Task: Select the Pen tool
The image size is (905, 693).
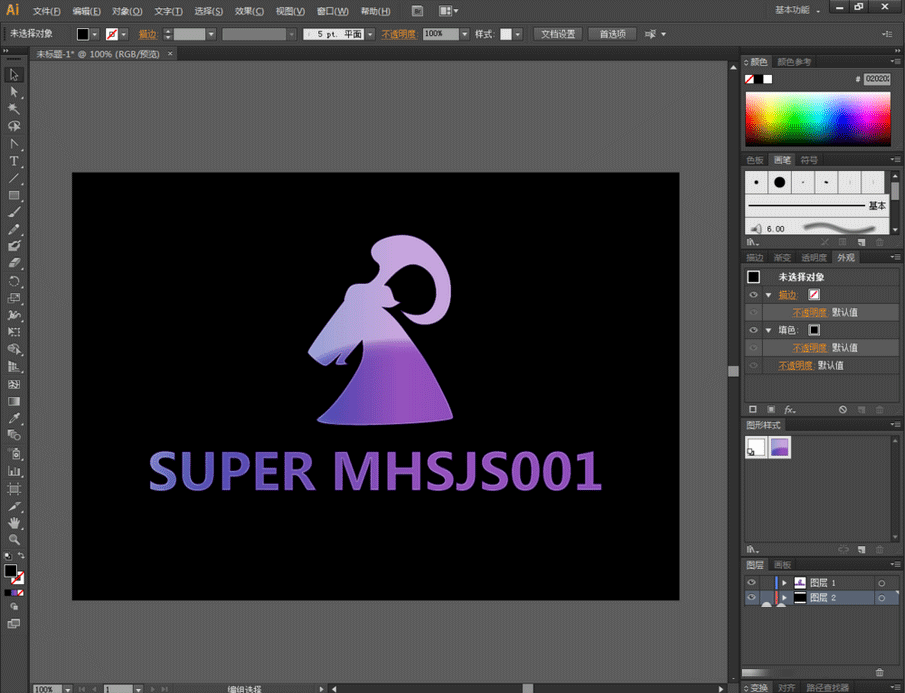Action: click(x=14, y=144)
